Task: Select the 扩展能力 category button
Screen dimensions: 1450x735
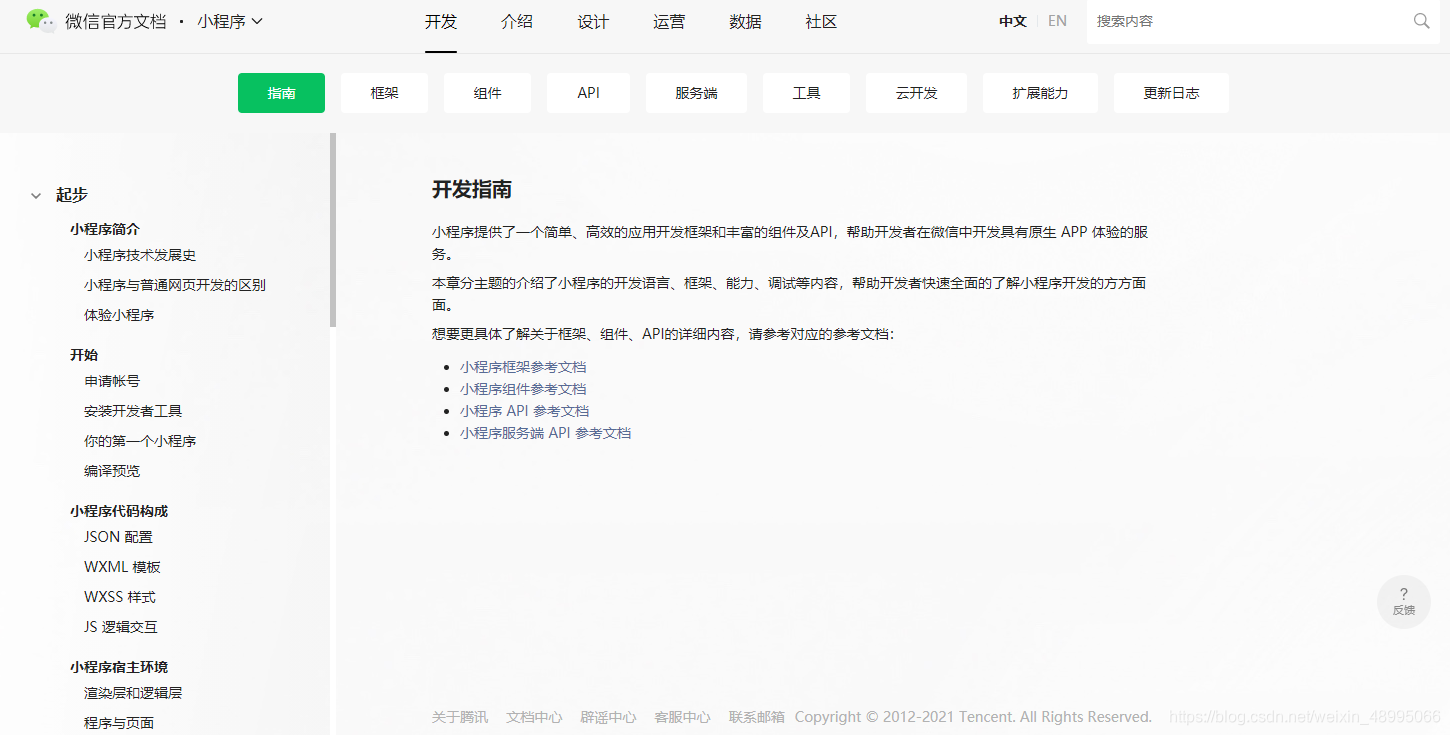Action: (1040, 93)
